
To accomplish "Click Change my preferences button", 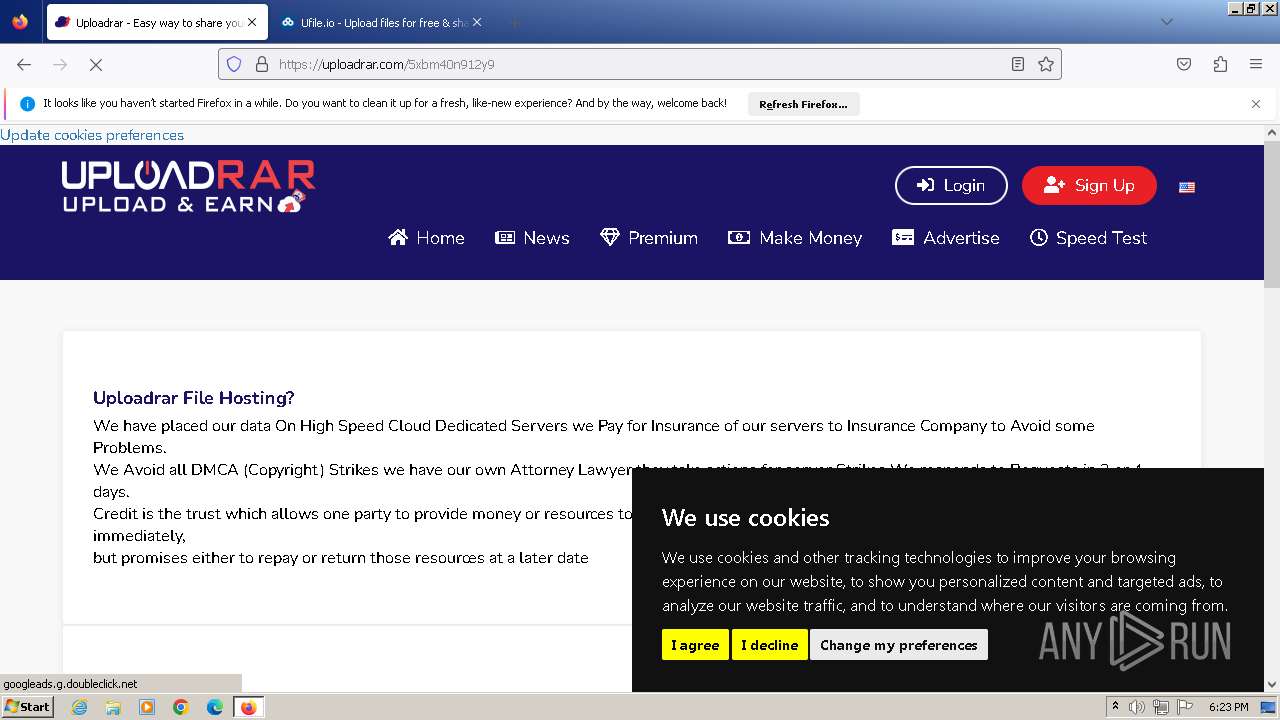I will click(x=899, y=645).
